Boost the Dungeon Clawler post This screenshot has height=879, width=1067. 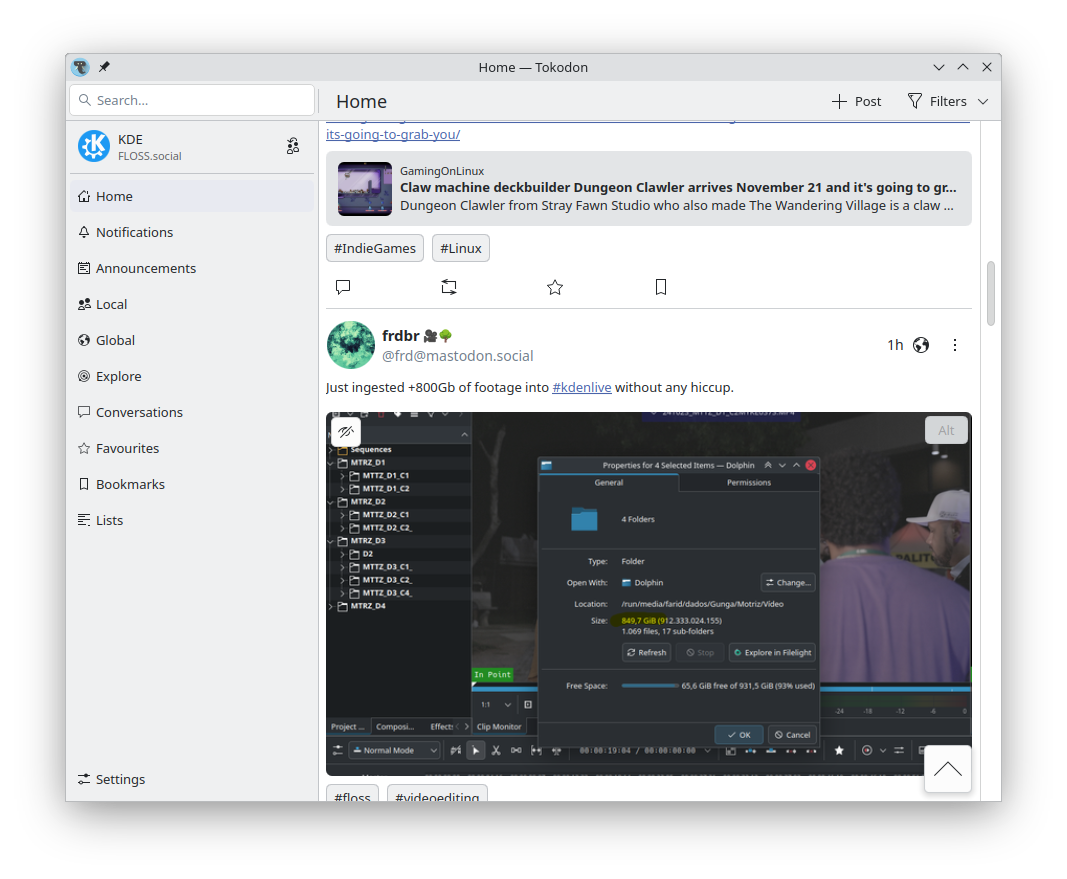[449, 287]
